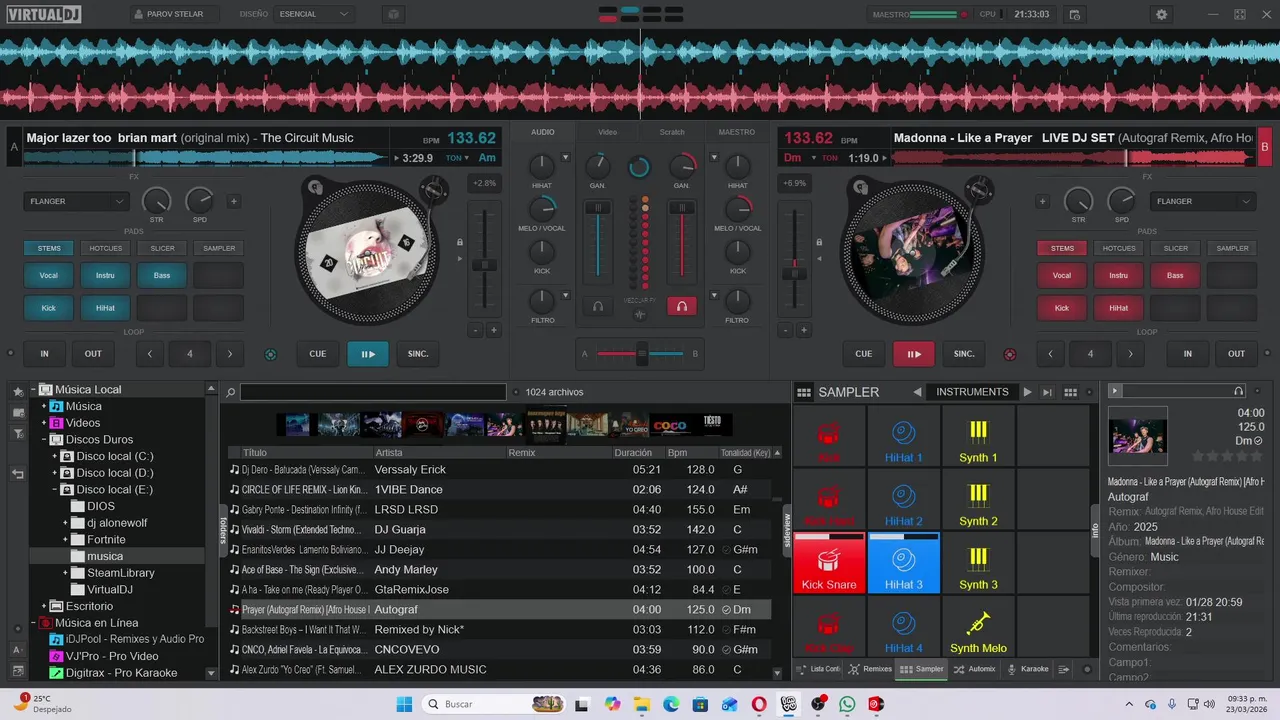Toggle the pitch lock on deck A

[x=460, y=242]
